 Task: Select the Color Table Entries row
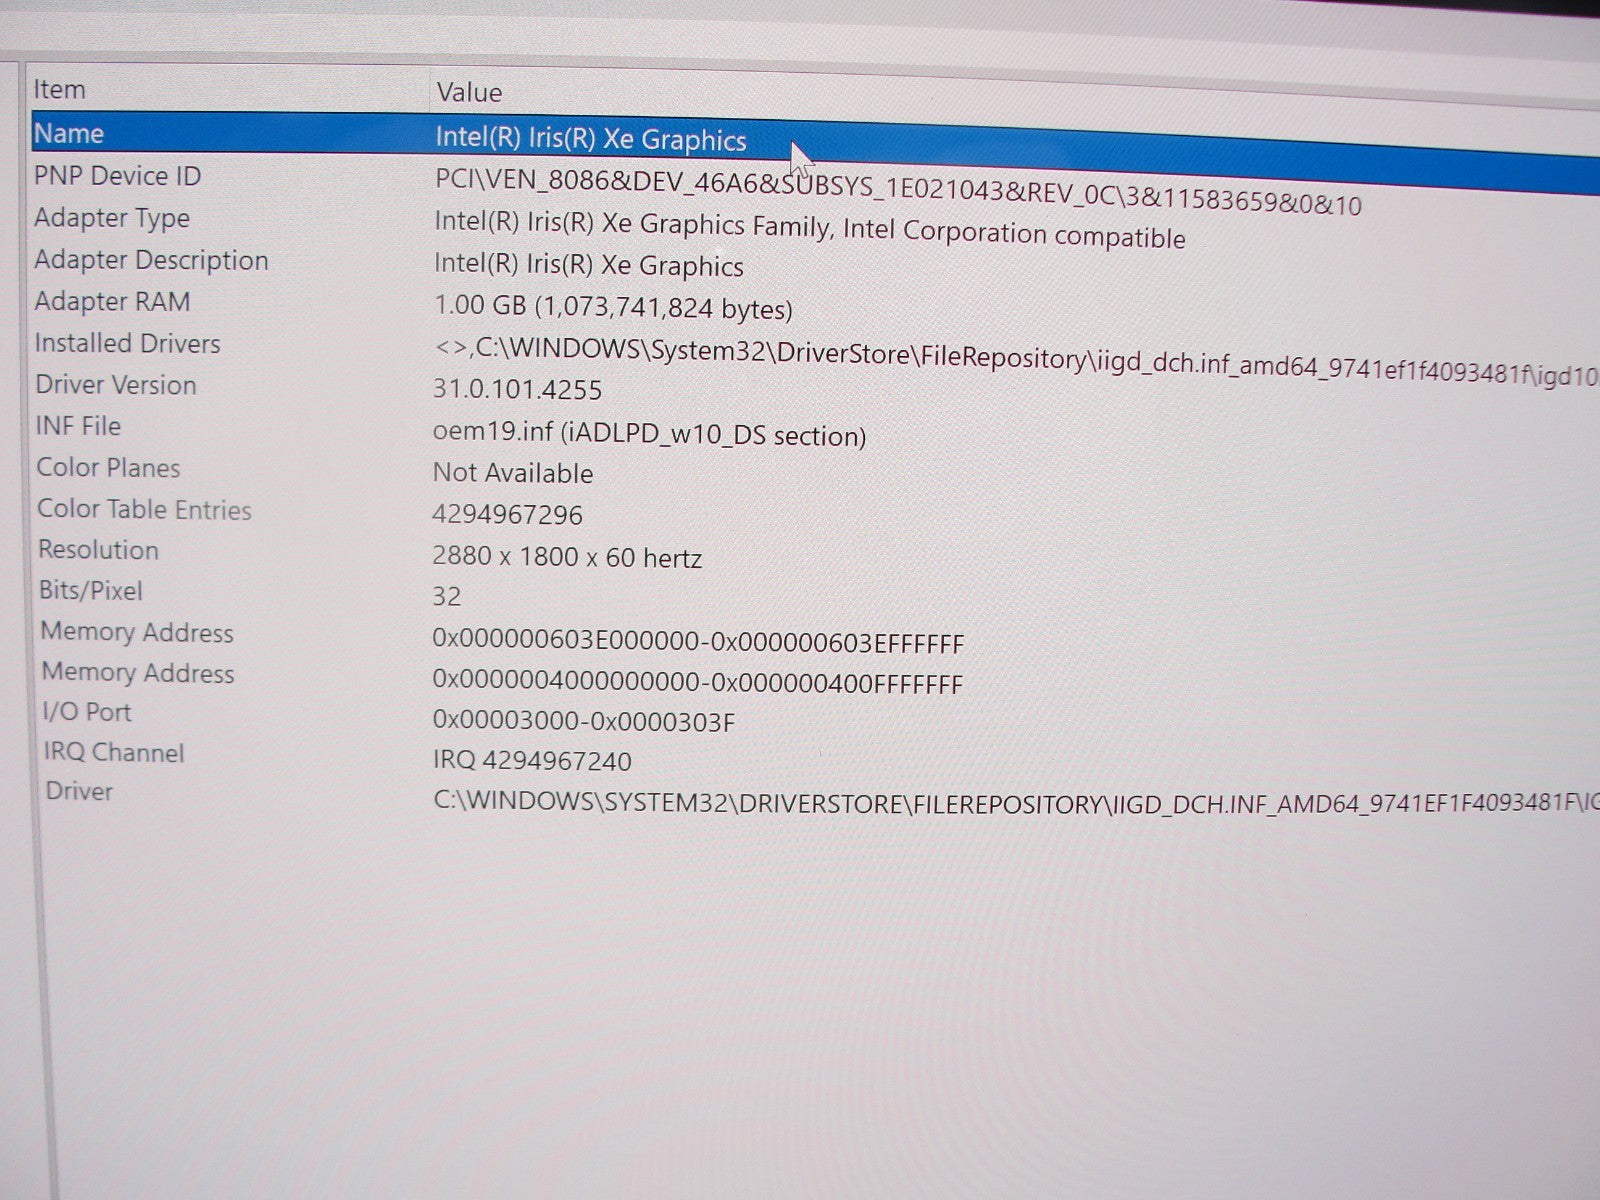pyautogui.click(x=144, y=509)
